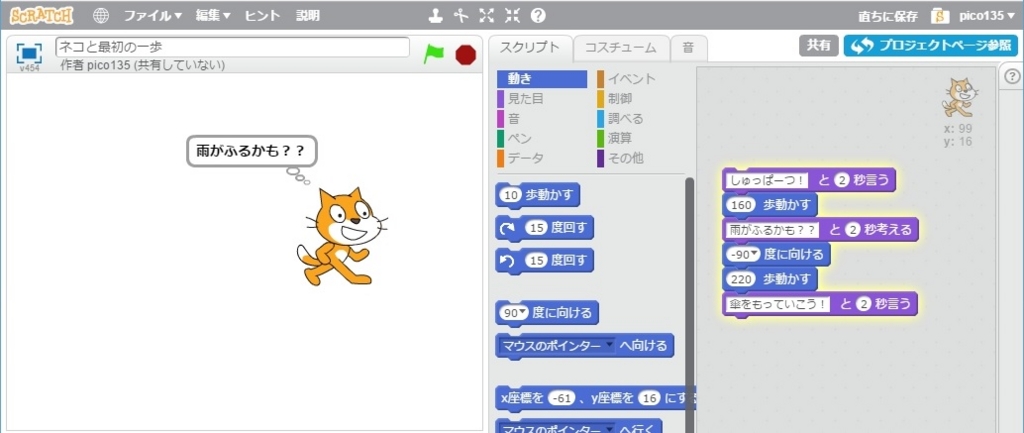
Task: Click the 160 歩動かす script block
Action: click(x=770, y=205)
